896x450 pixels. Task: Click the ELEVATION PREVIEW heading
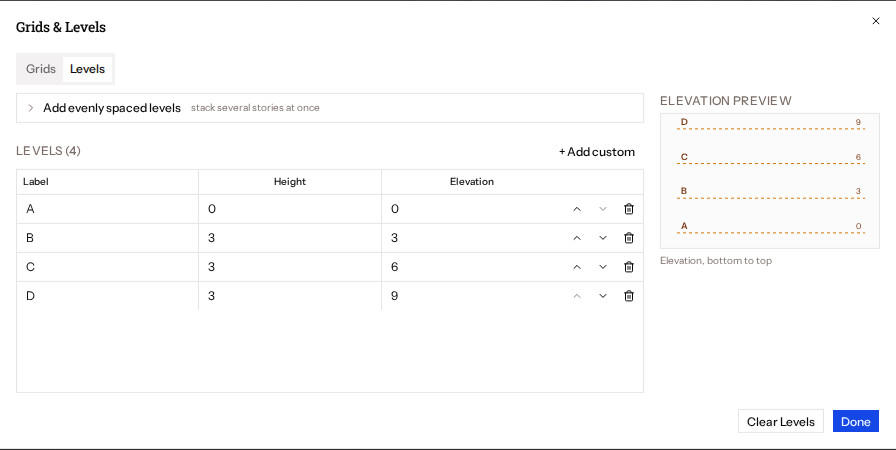point(726,101)
